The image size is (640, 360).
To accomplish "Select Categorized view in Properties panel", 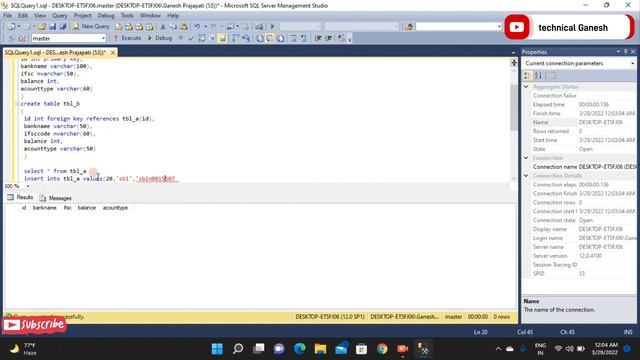I will [x=528, y=76].
